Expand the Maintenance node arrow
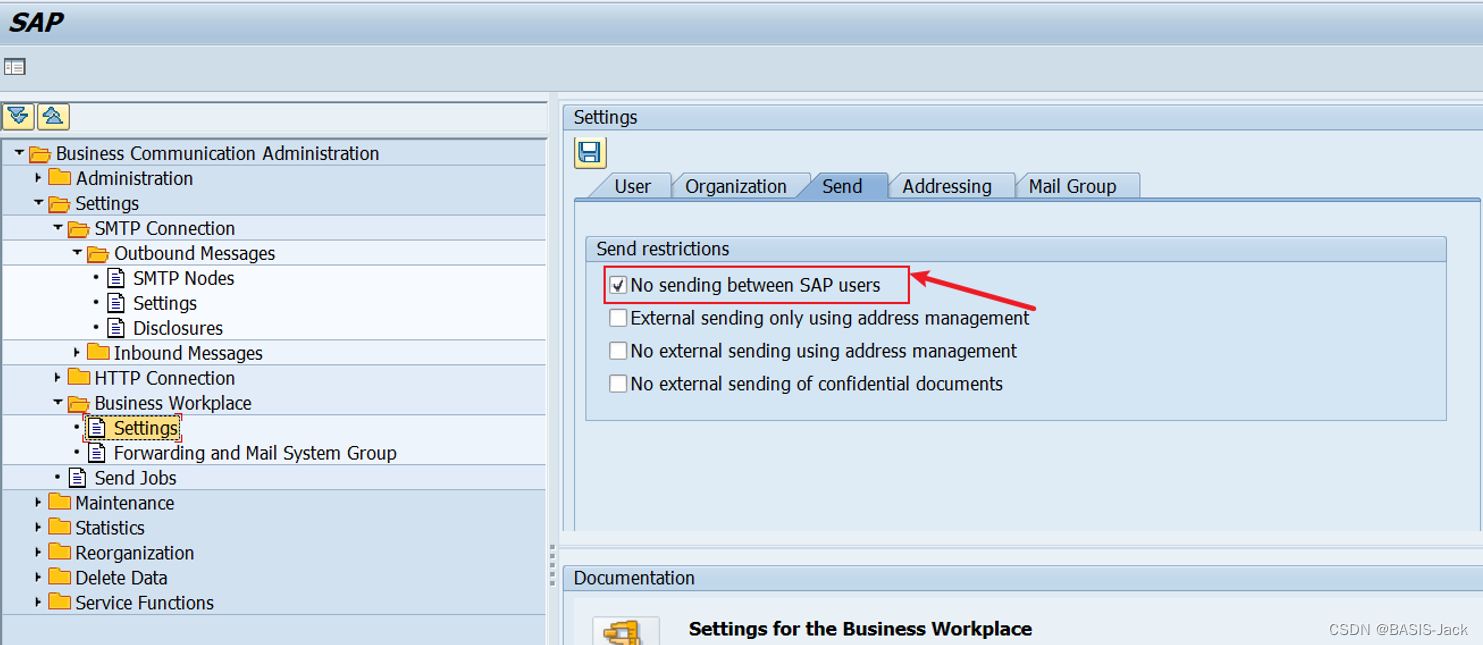1483x645 pixels. [38, 502]
